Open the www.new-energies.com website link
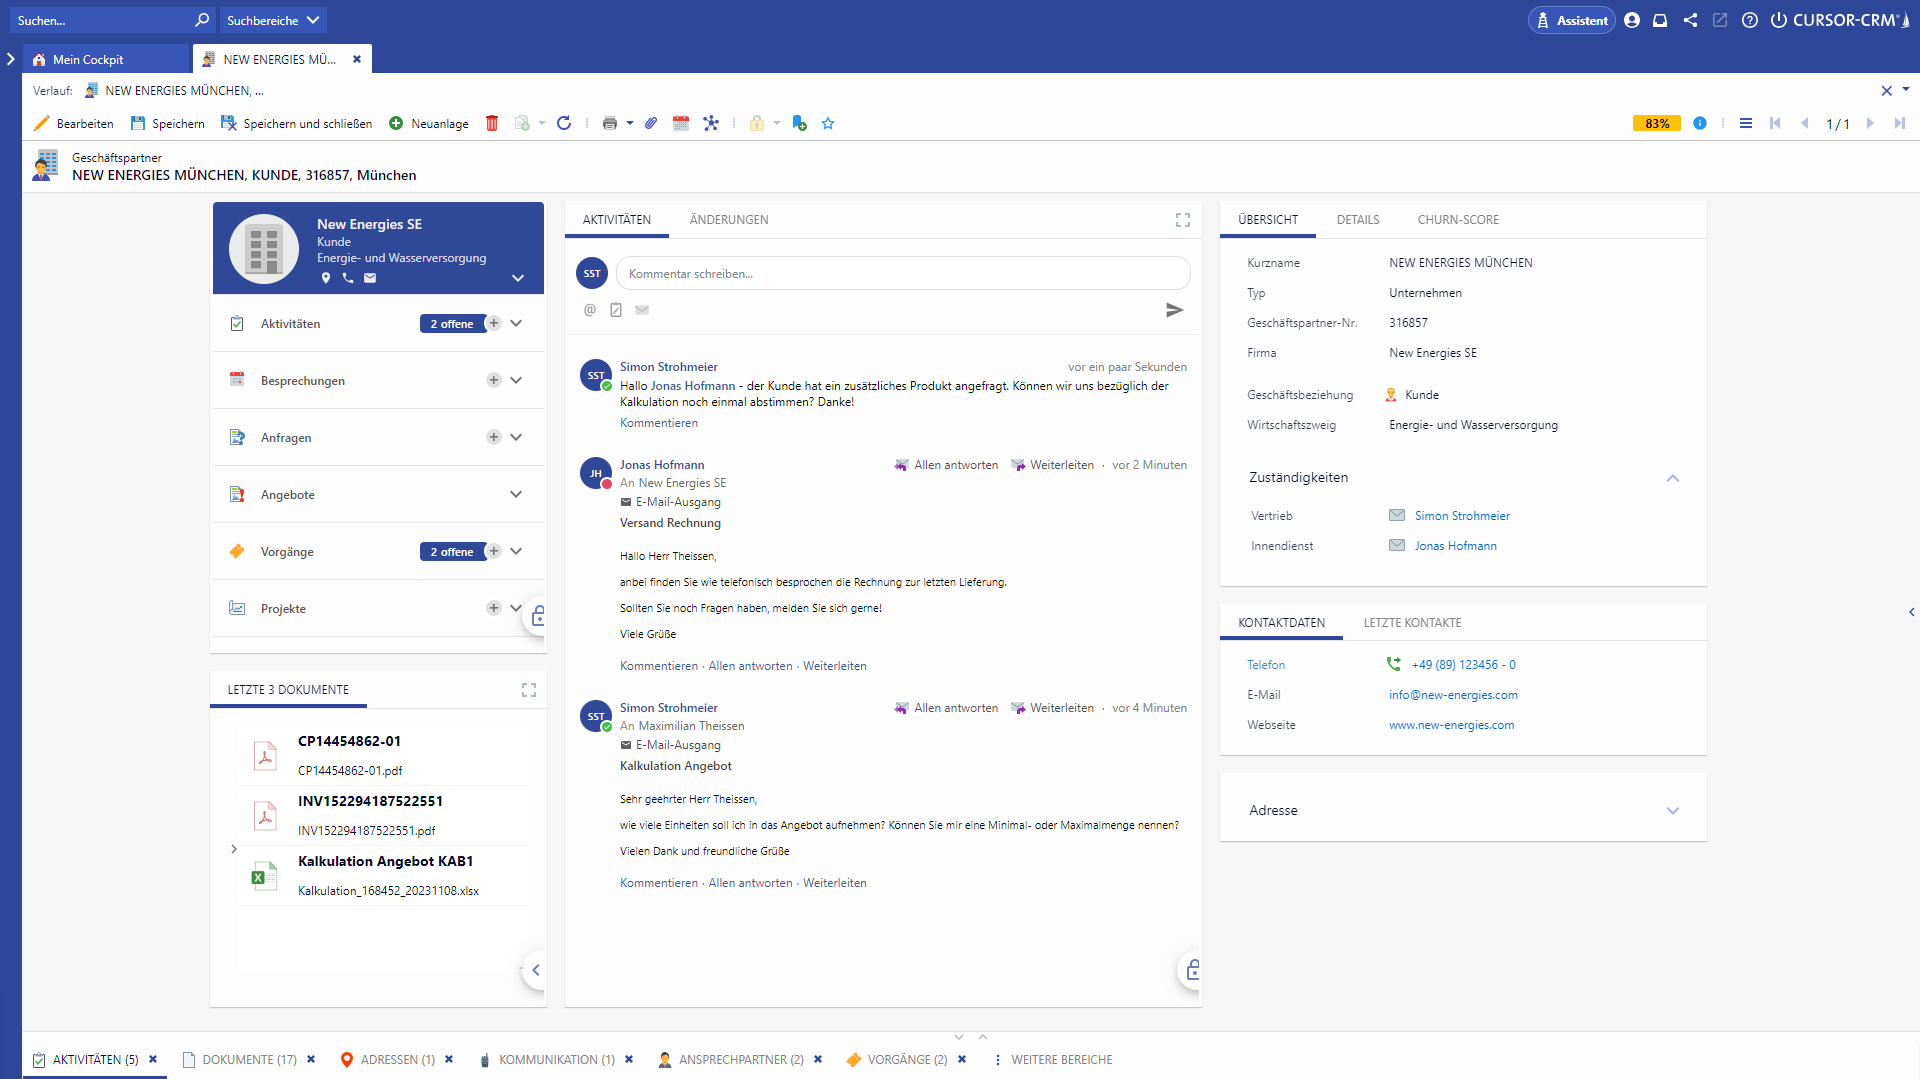Viewport: 1920px width, 1079px height. [1451, 725]
